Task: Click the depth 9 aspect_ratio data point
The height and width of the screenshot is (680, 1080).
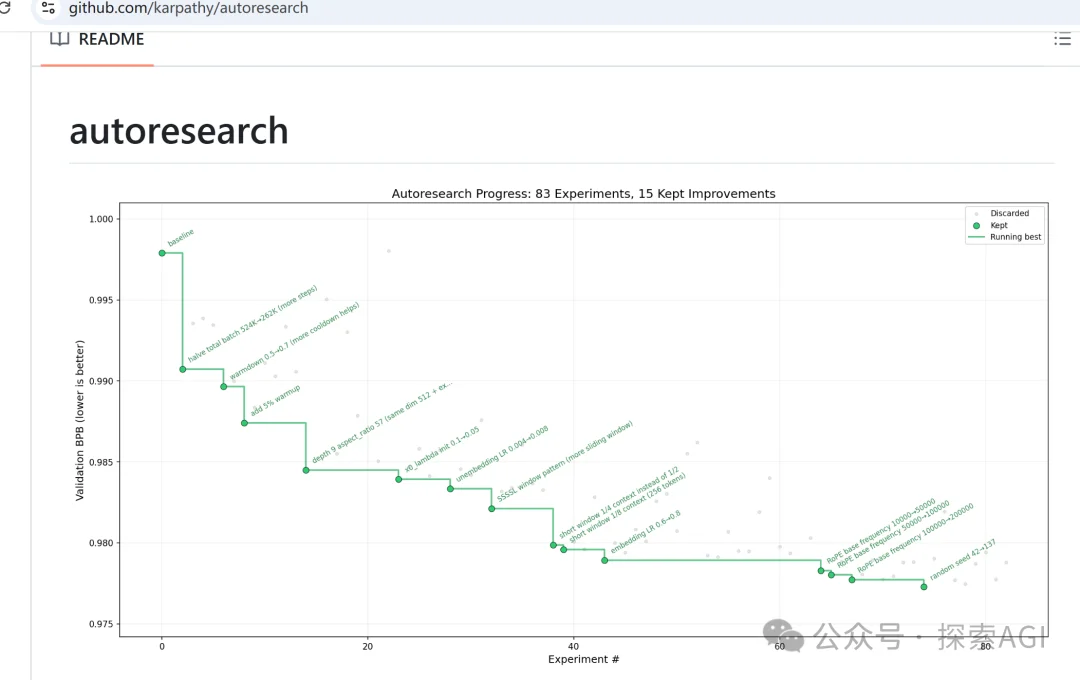Action: 306,470
